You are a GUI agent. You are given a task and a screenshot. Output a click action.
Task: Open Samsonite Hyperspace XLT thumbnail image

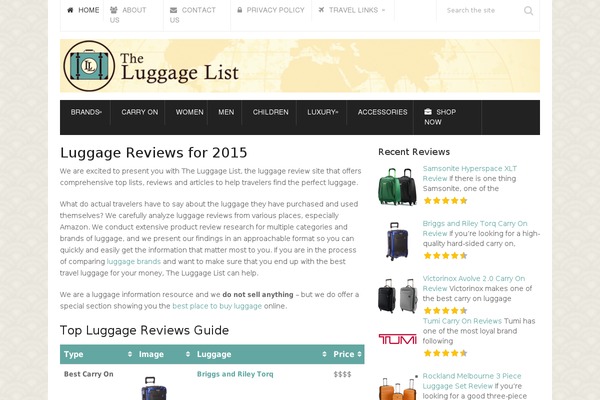click(x=397, y=186)
